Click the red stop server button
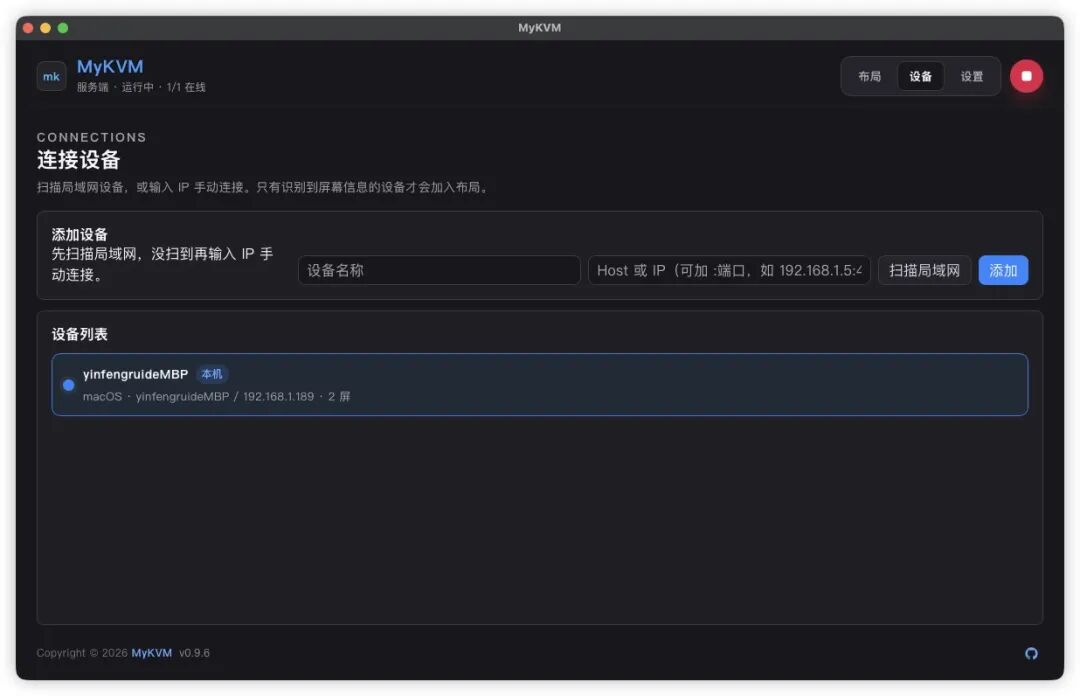 pos(1026,76)
